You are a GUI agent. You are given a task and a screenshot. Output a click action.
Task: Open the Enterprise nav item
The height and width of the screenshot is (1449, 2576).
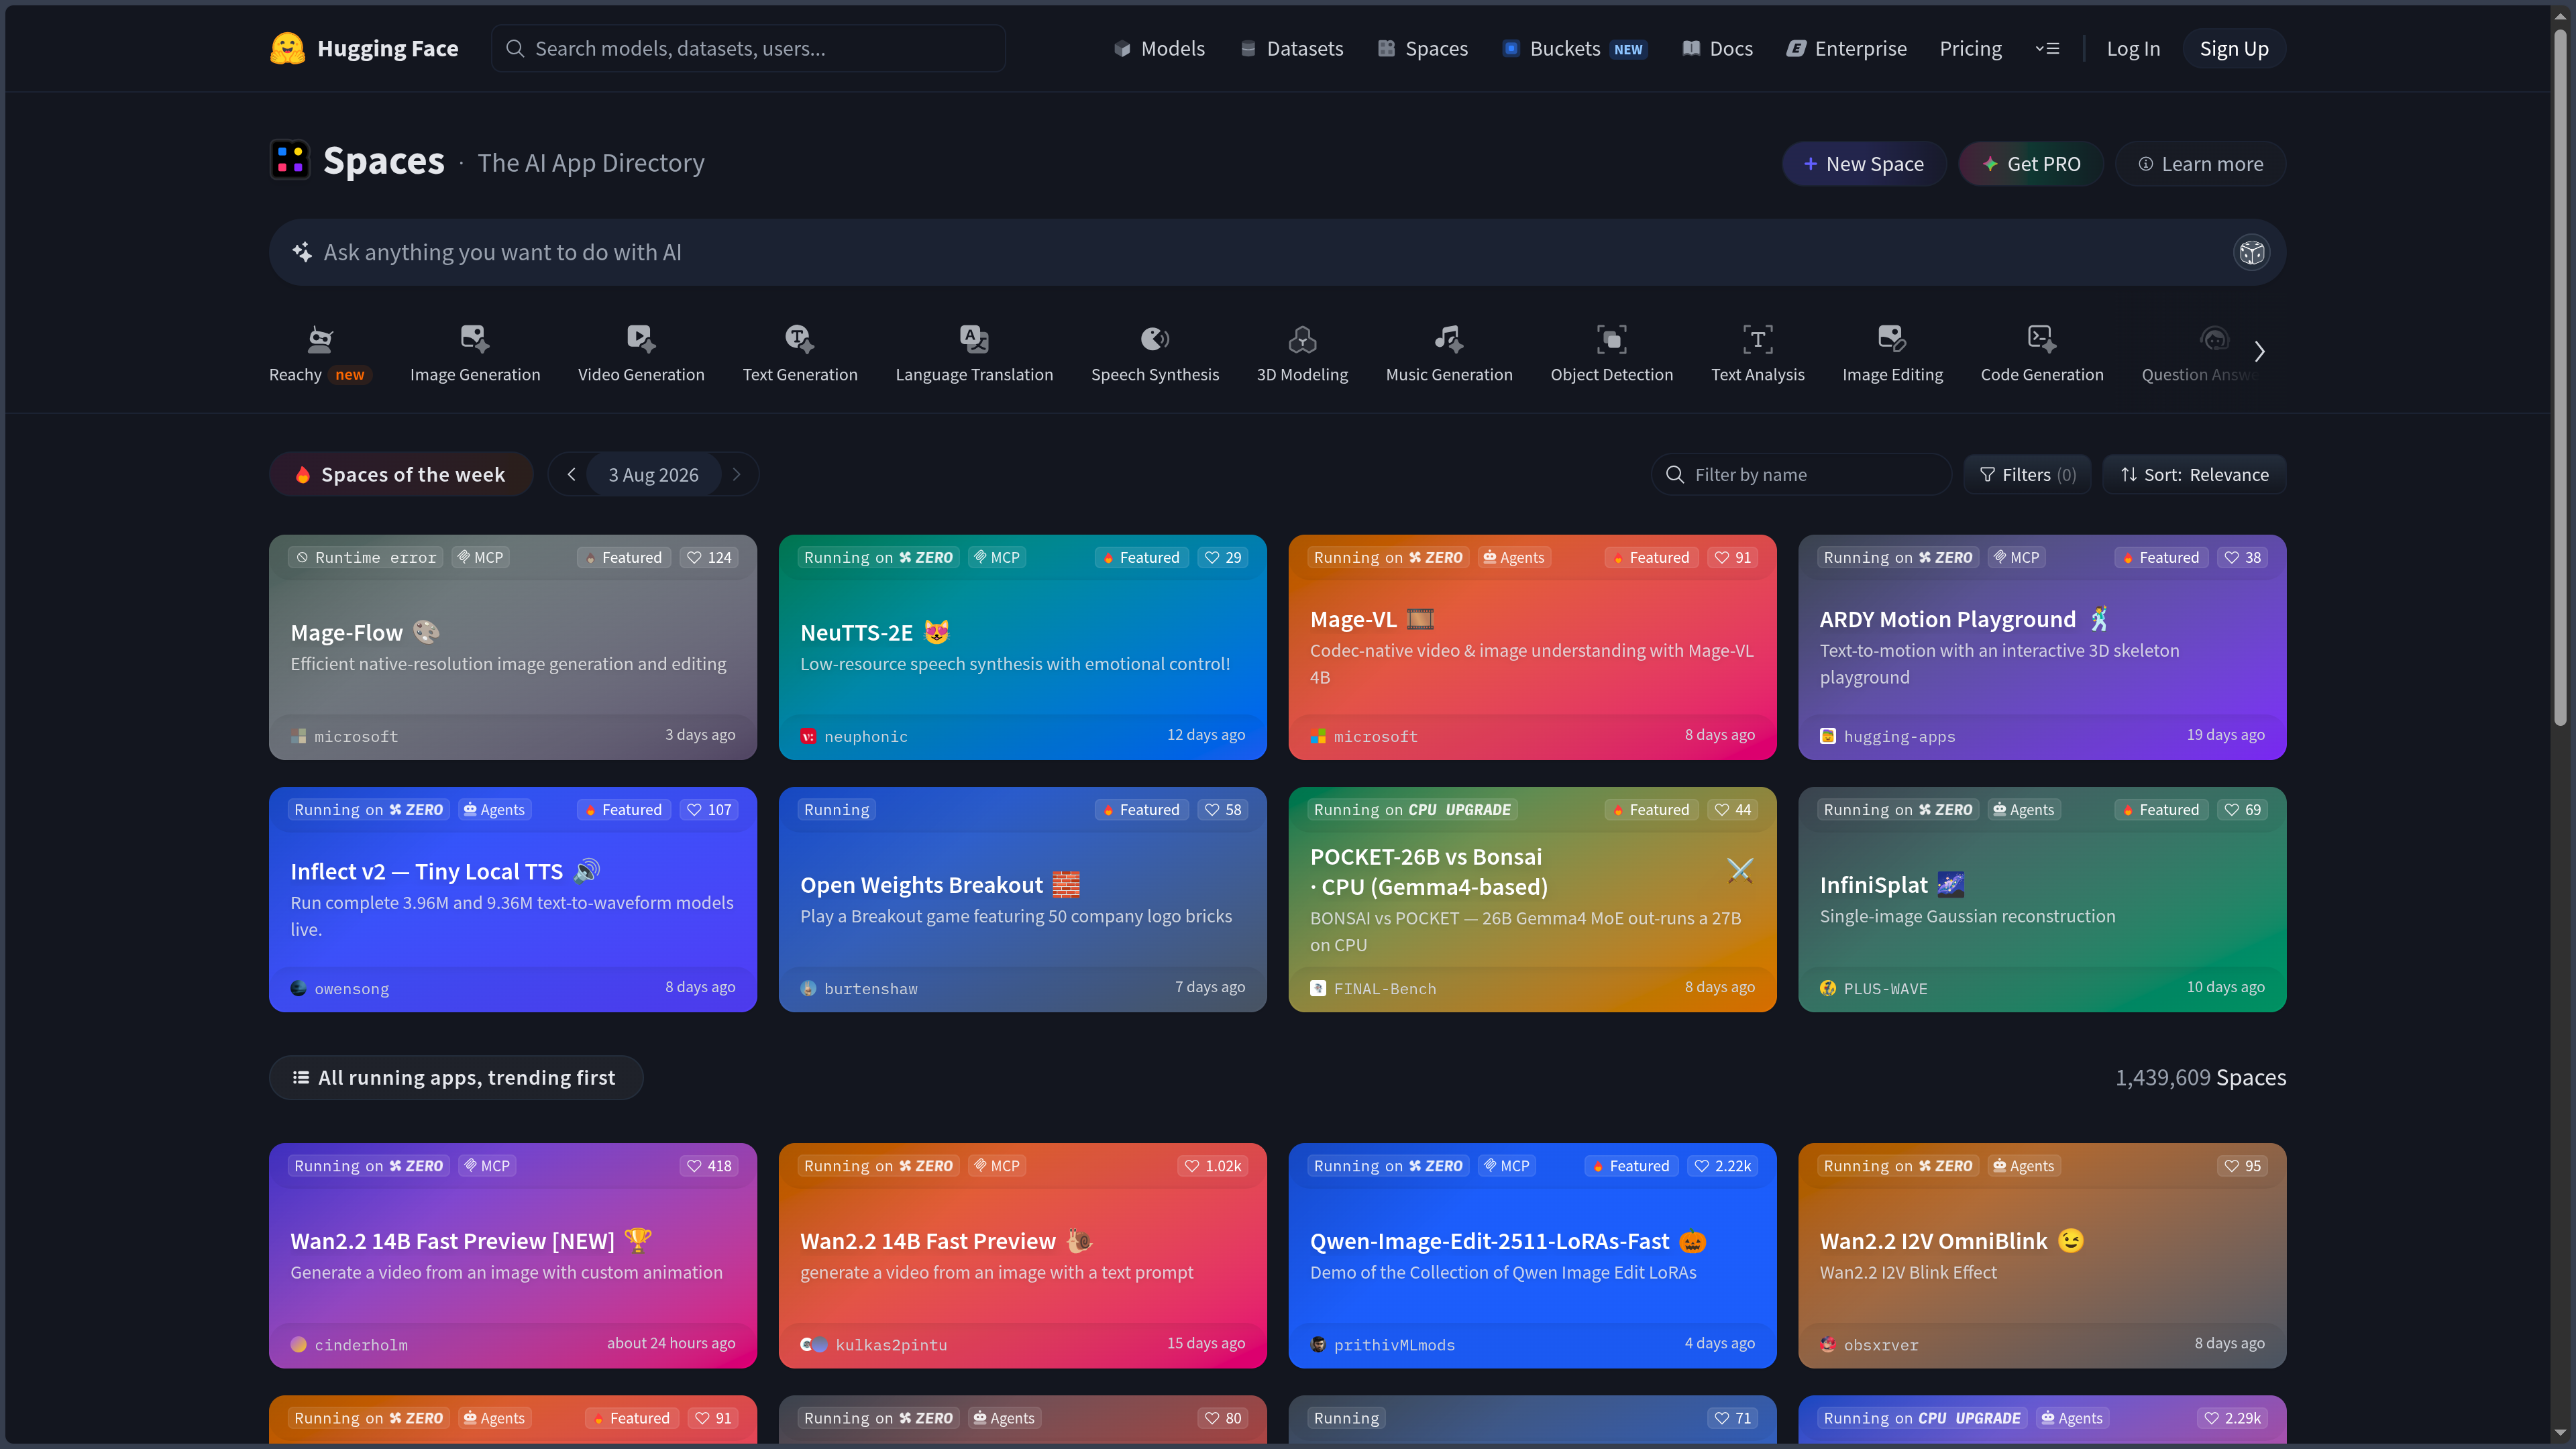(1846, 48)
